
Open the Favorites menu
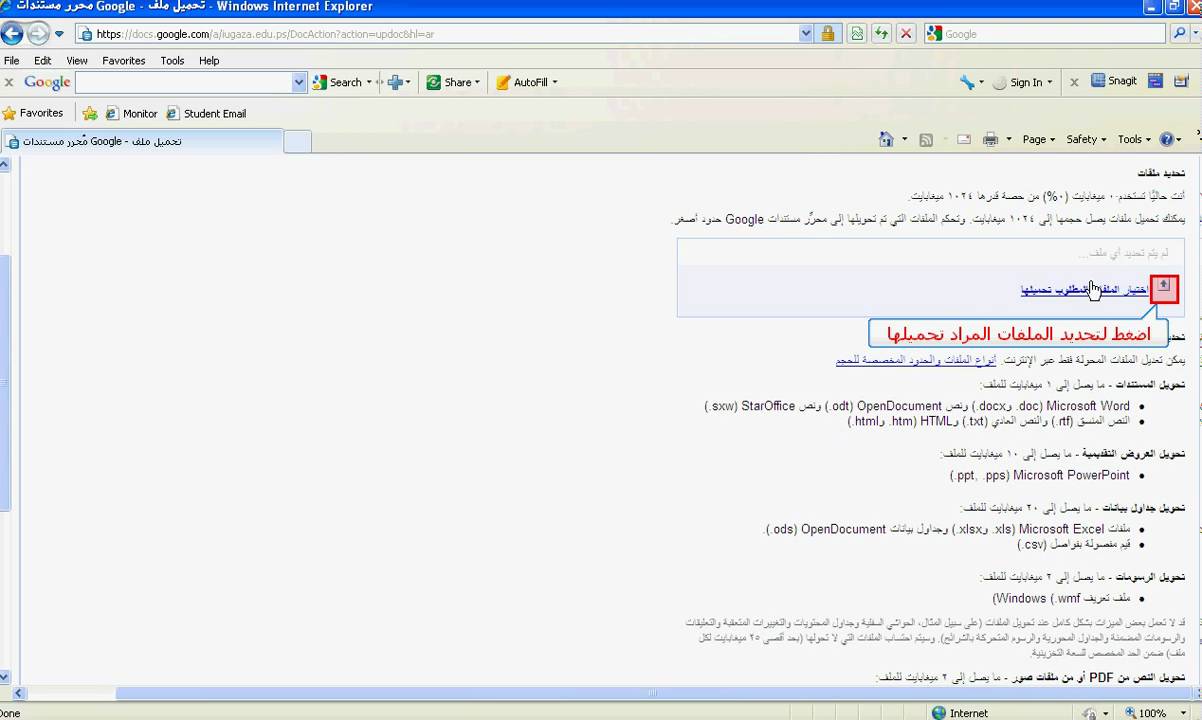(124, 61)
